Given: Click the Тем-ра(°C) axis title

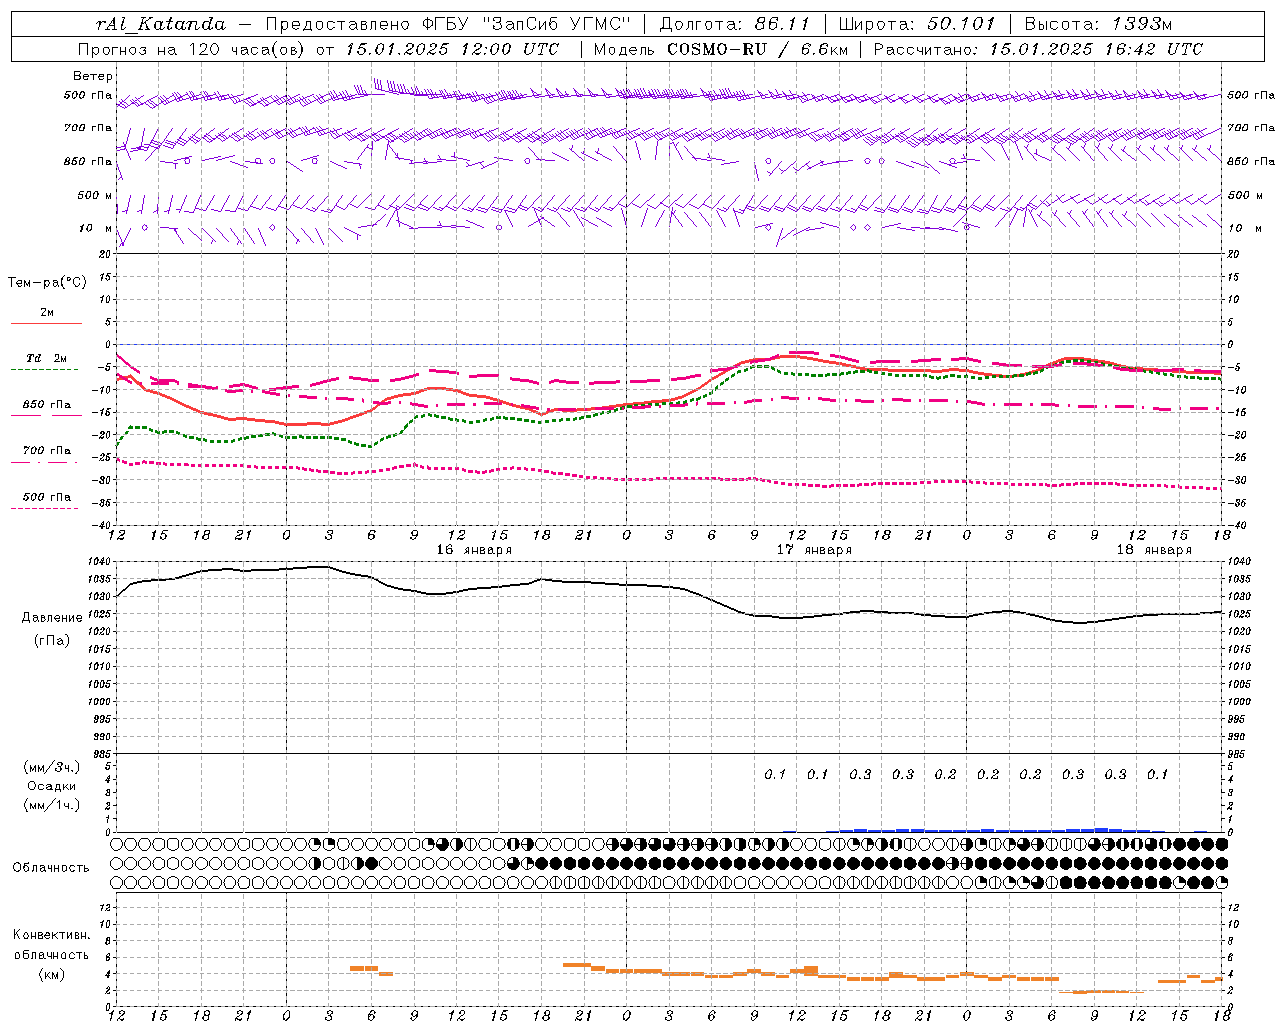Looking at the screenshot, I should click(47, 283).
